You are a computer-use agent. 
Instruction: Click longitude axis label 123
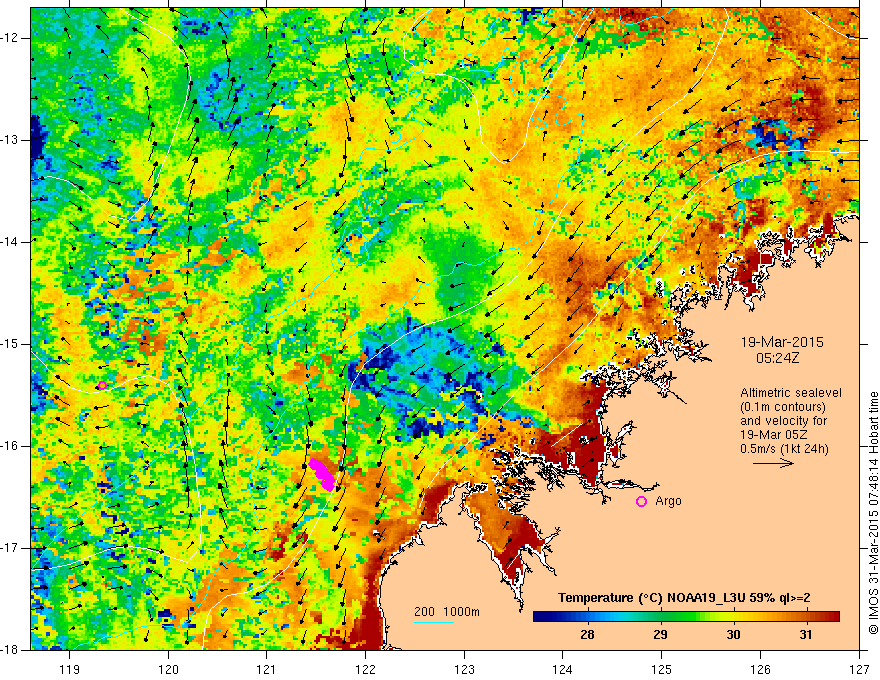click(464, 670)
